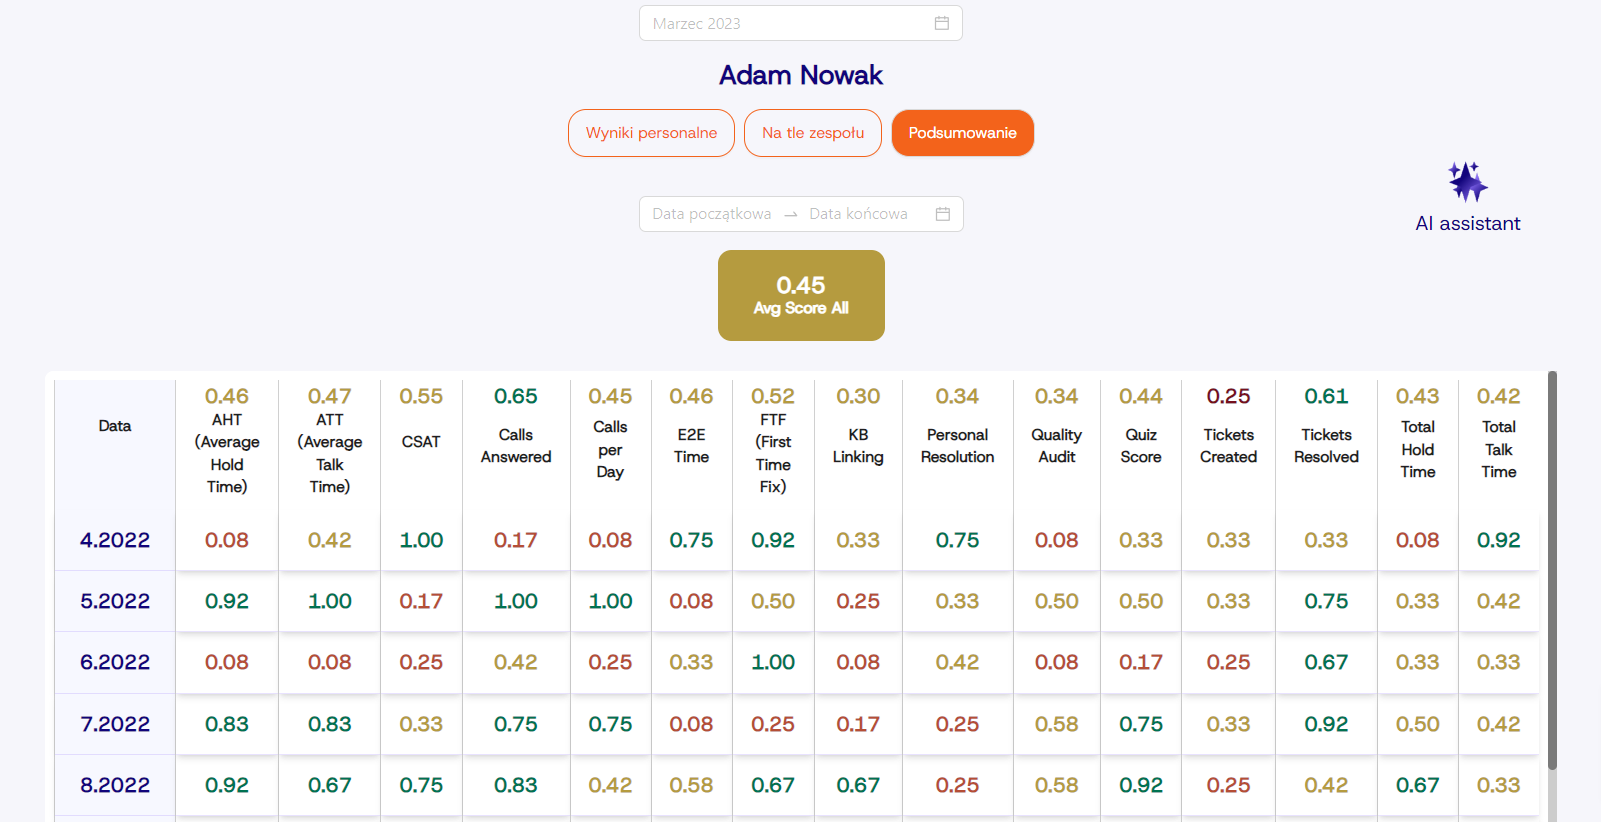Click the CSAT column header
Viewport: 1601px width, 822px height.
pyautogui.click(x=421, y=441)
